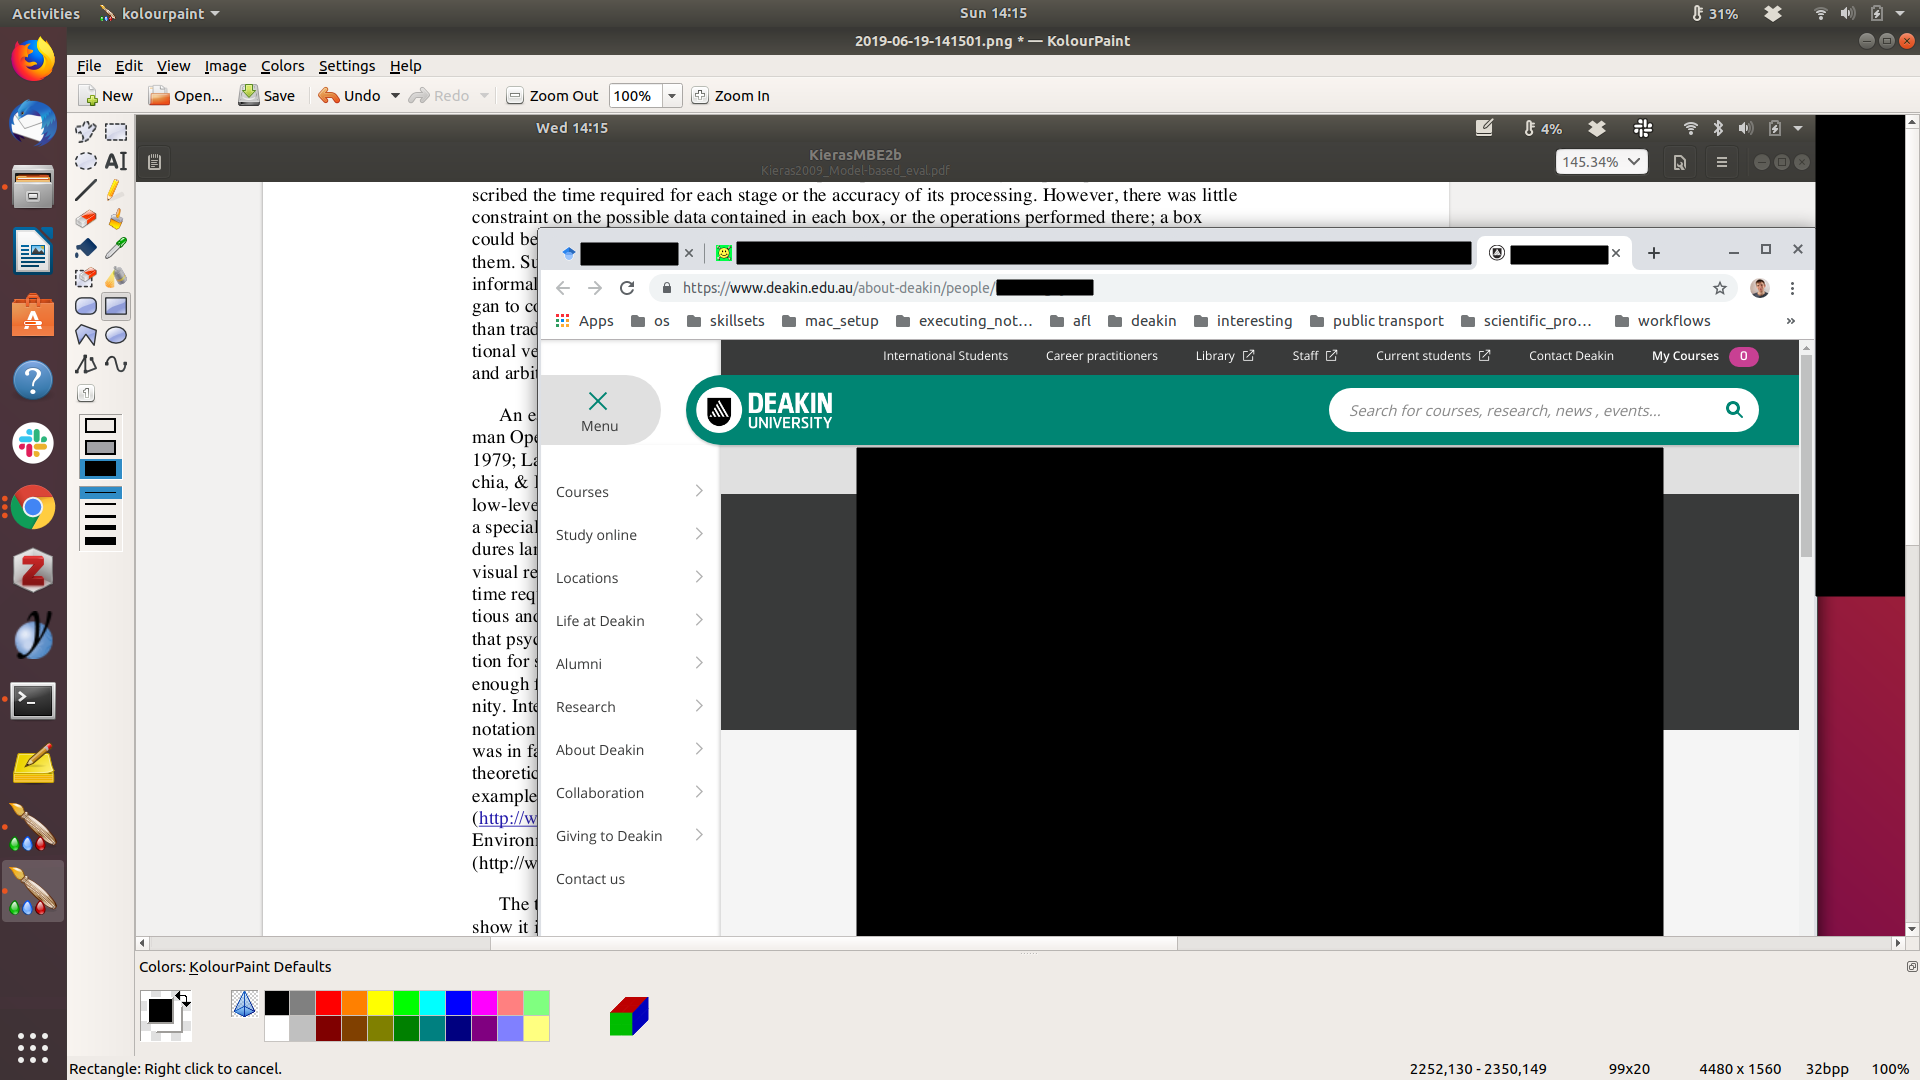Select the Eraser tool

pyautogui.click(x=86, y=219)
